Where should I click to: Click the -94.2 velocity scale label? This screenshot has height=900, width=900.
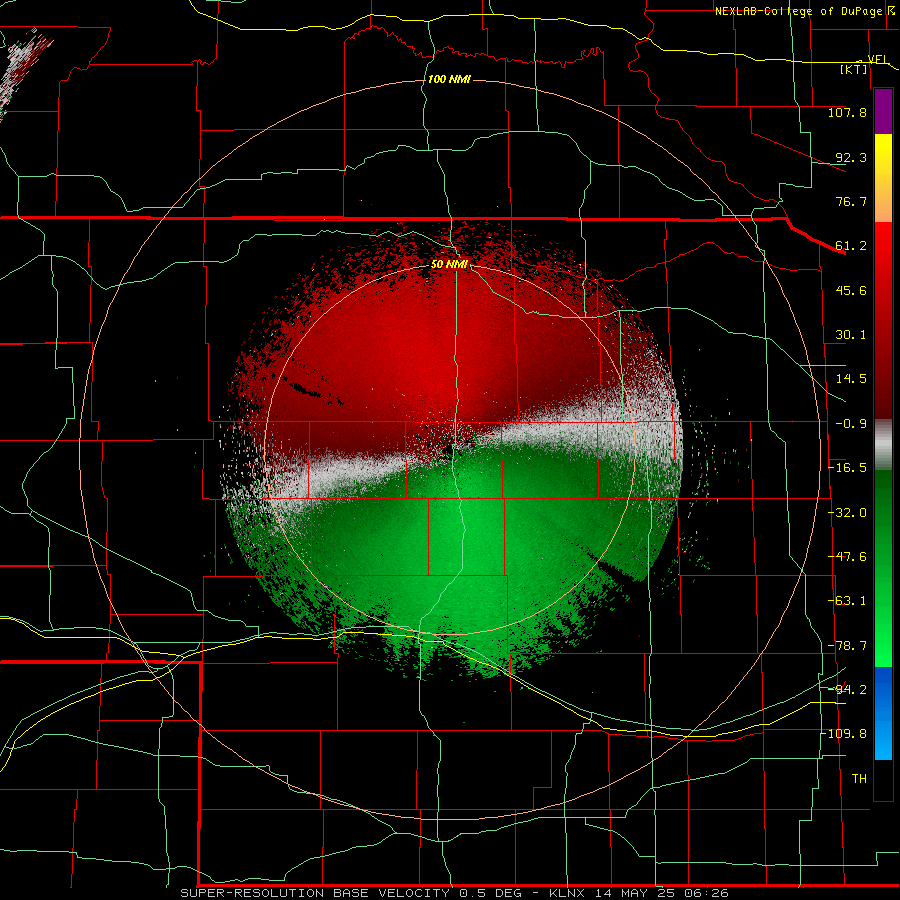click(847, 690)
